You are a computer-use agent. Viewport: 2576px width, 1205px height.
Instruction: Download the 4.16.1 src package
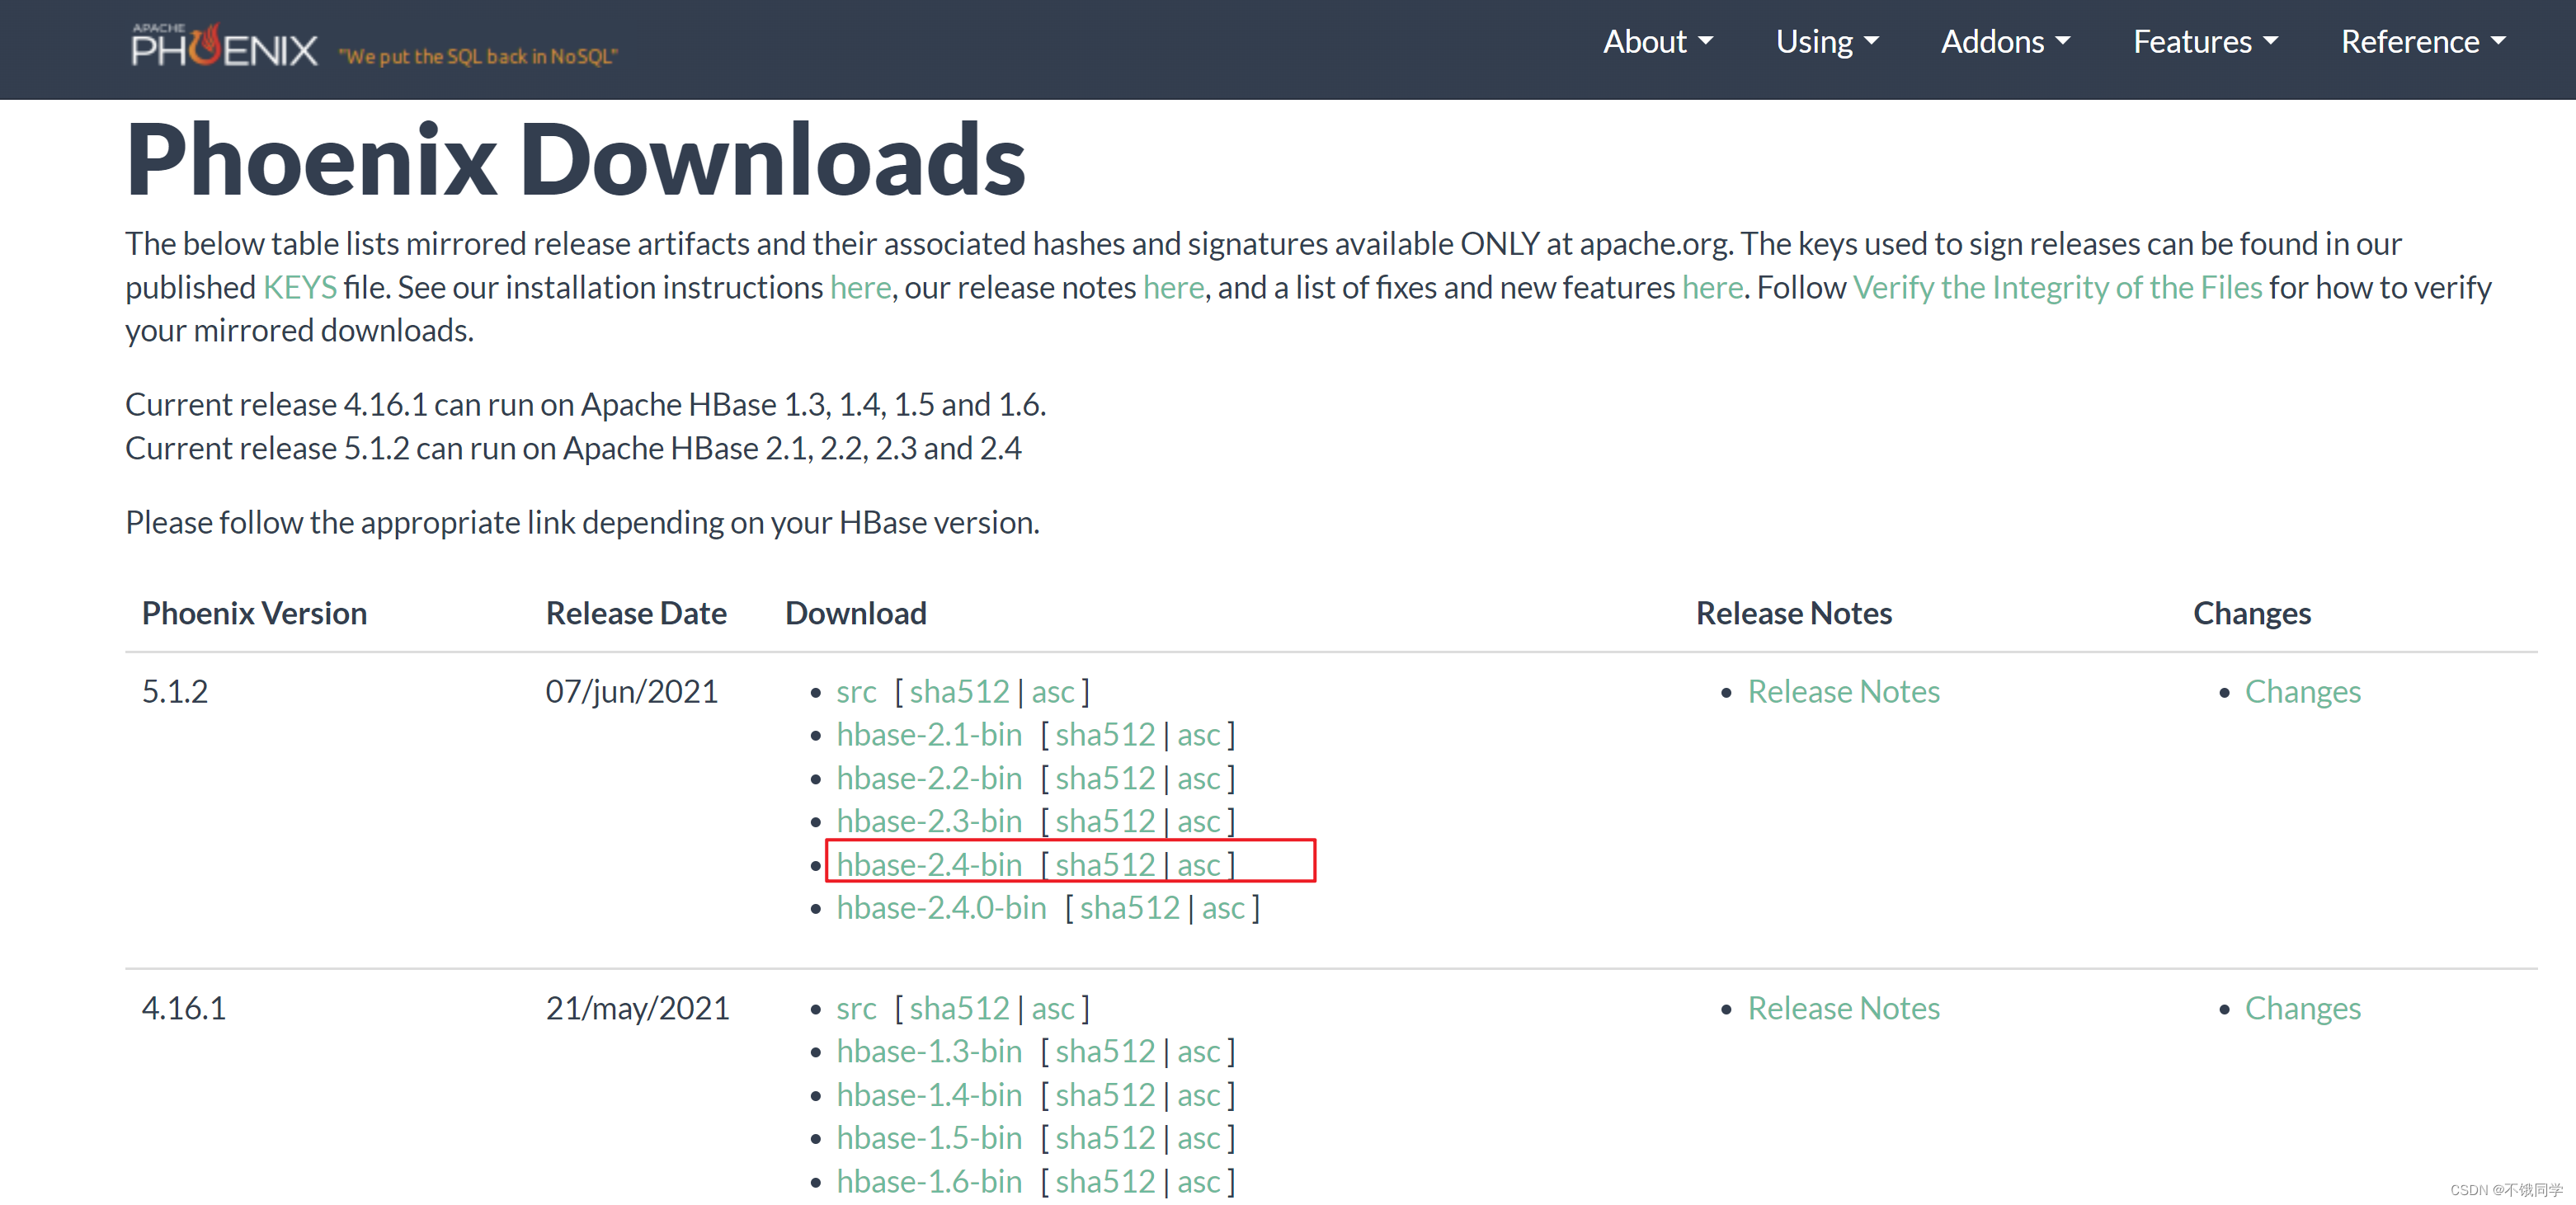point(856,1009)
